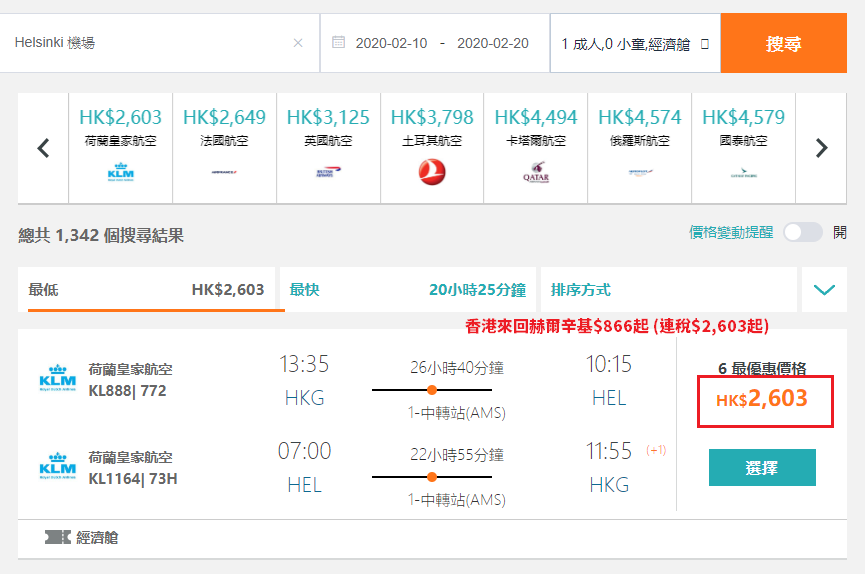Click the orange 搜尋 search button
The height and width of the screenshot is (574, 865).
pos(783,43)
